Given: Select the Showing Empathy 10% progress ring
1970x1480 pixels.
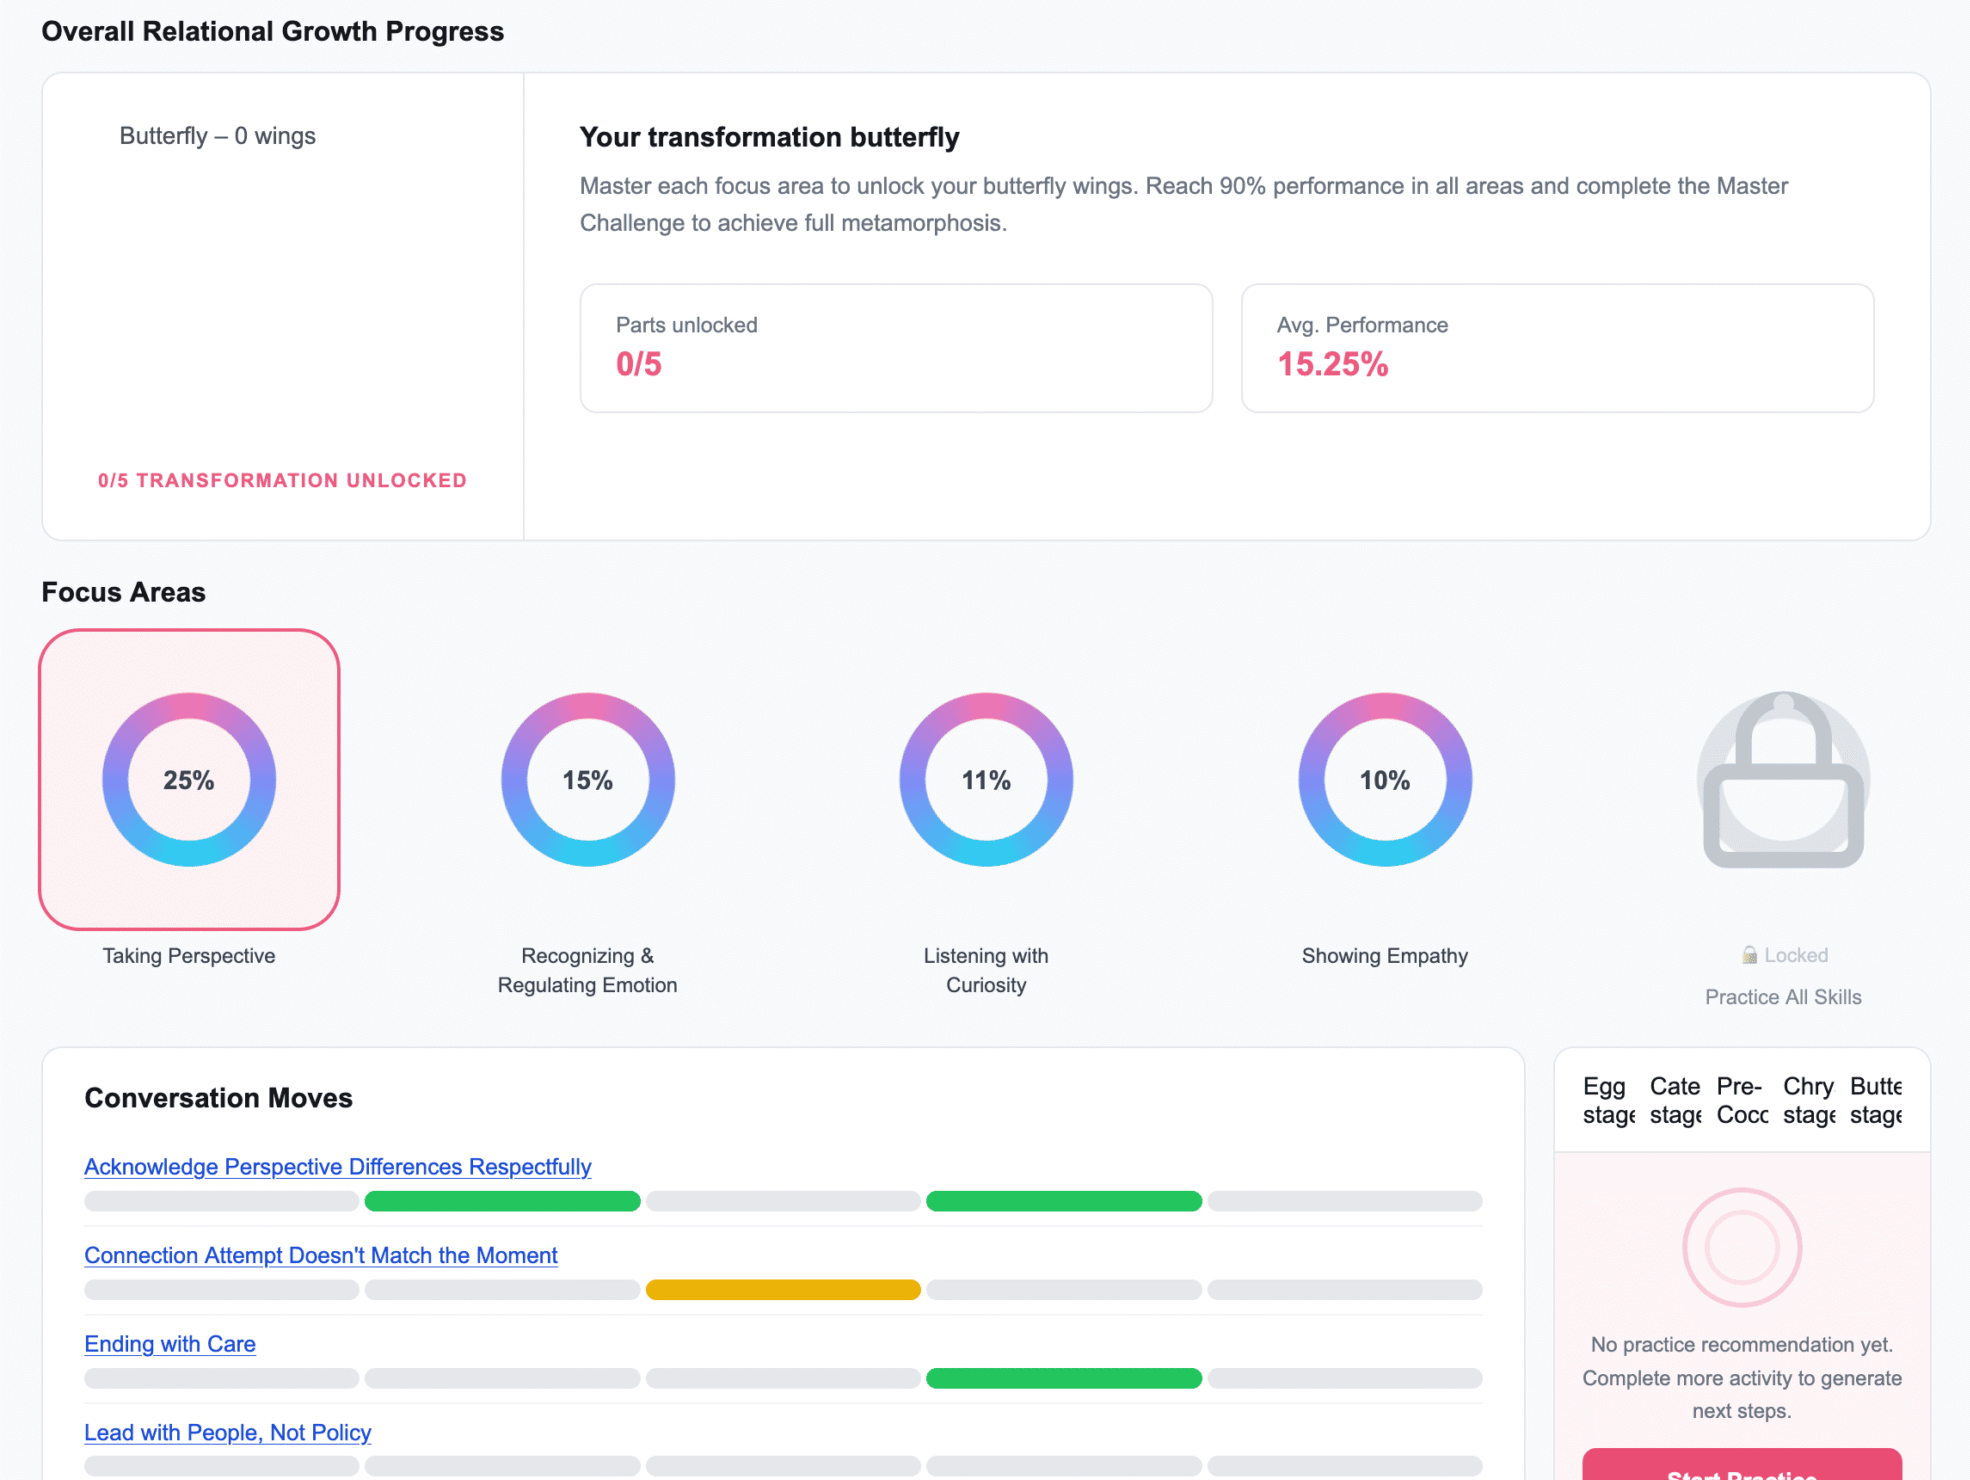Looking at the screenshot, I should click(x=1385, y=779).
